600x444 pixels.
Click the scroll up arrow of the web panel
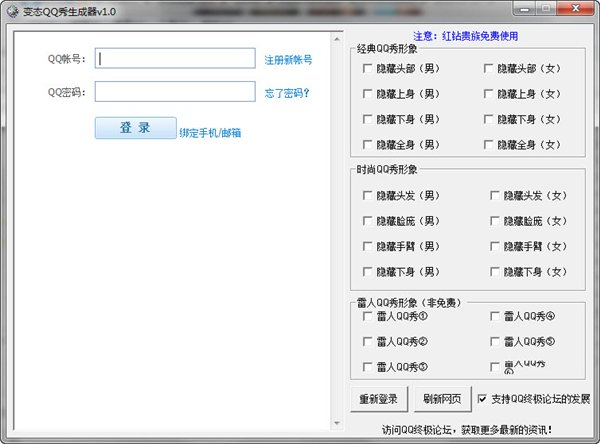337,39
